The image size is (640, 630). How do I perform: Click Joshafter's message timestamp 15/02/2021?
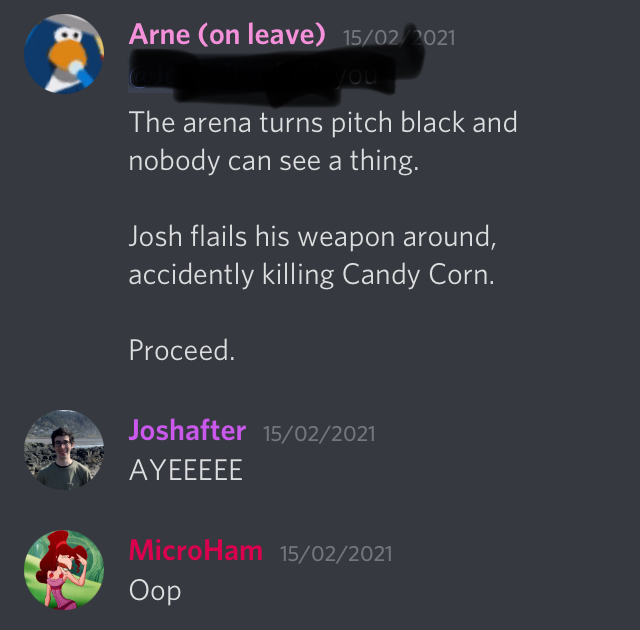click(319, 434)
